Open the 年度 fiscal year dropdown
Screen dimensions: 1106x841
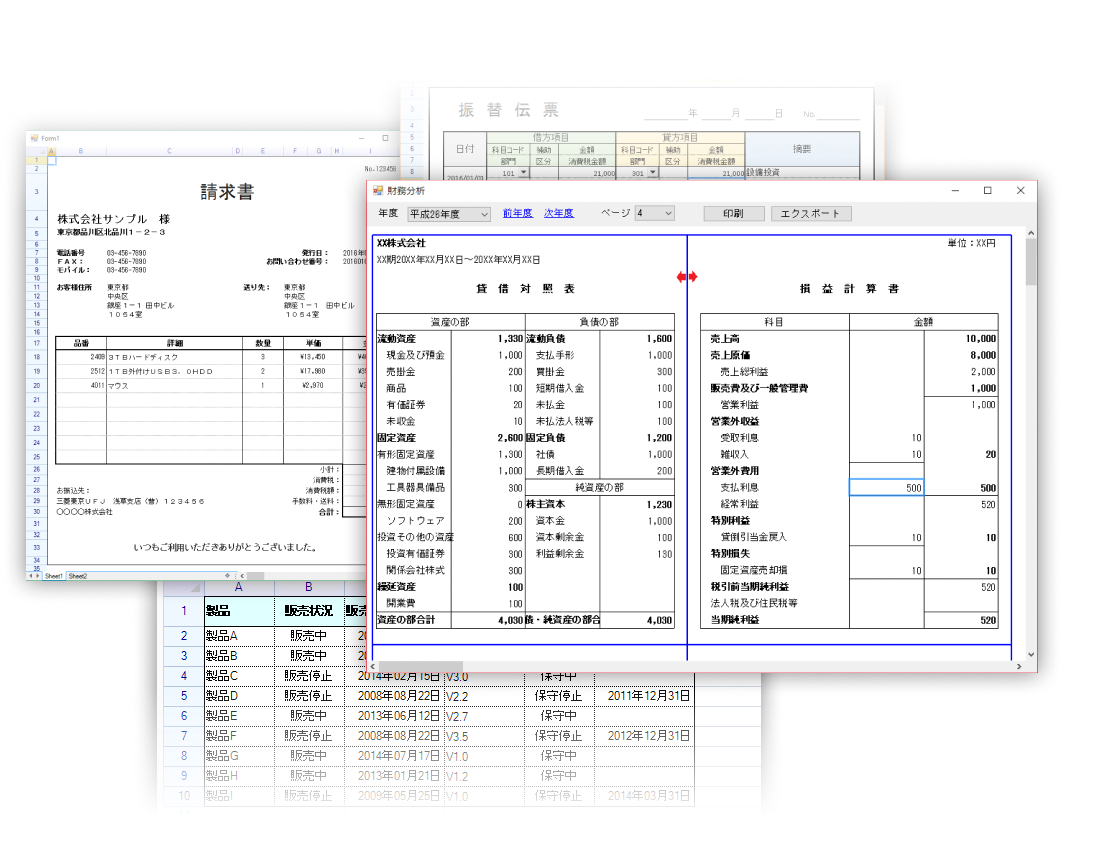point(484,214)
